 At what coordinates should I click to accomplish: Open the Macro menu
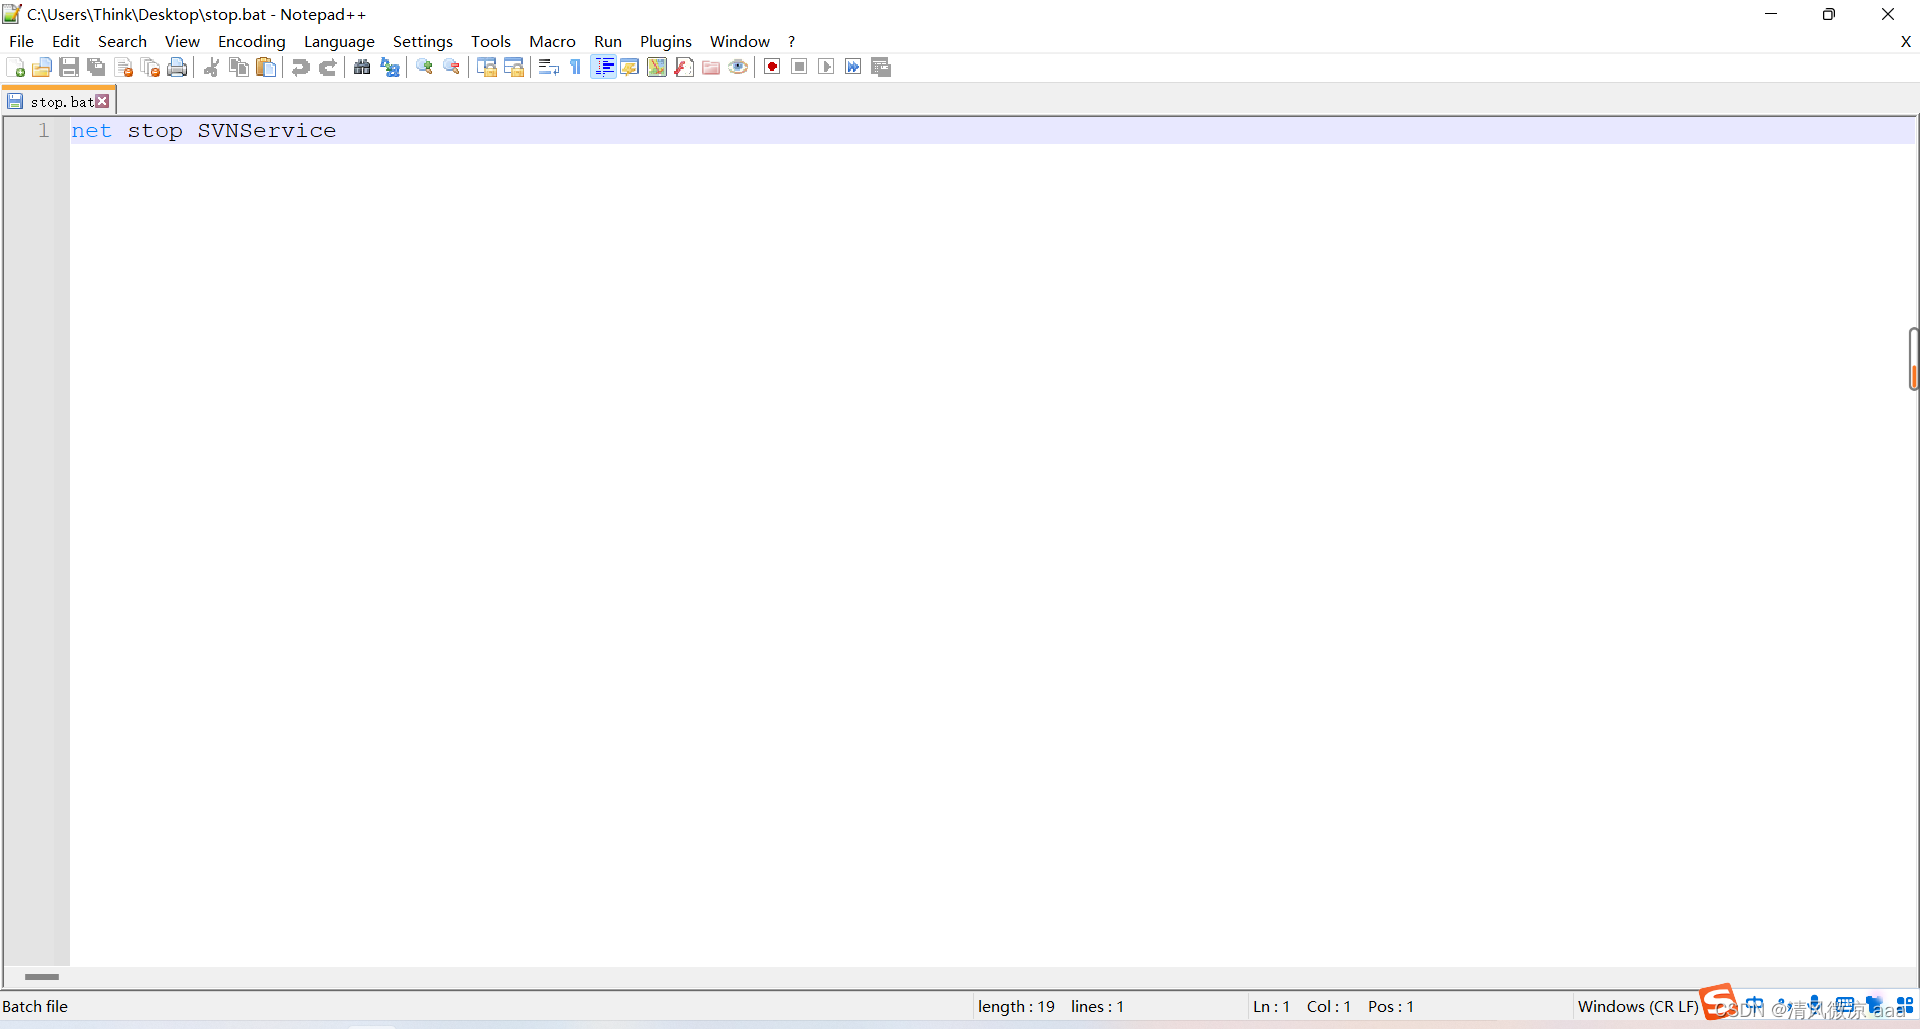pos(552,41)
